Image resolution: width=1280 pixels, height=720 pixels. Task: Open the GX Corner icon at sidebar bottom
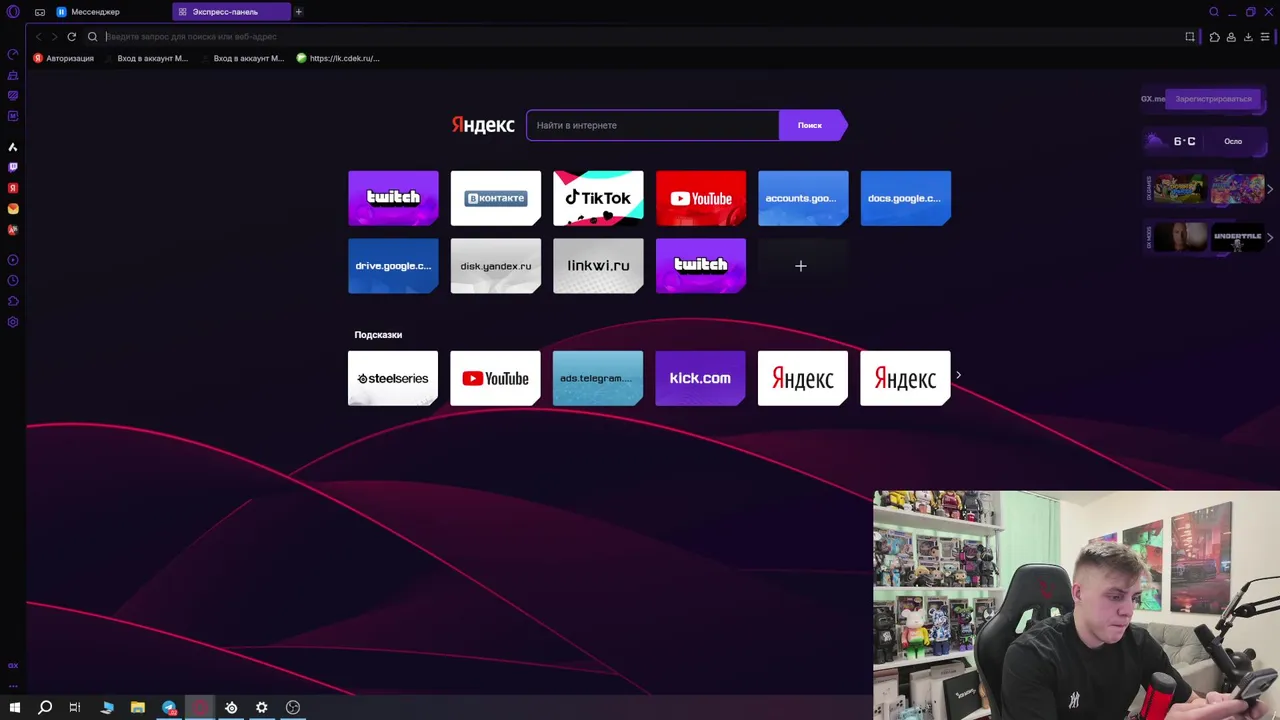[x=13, y=665]
